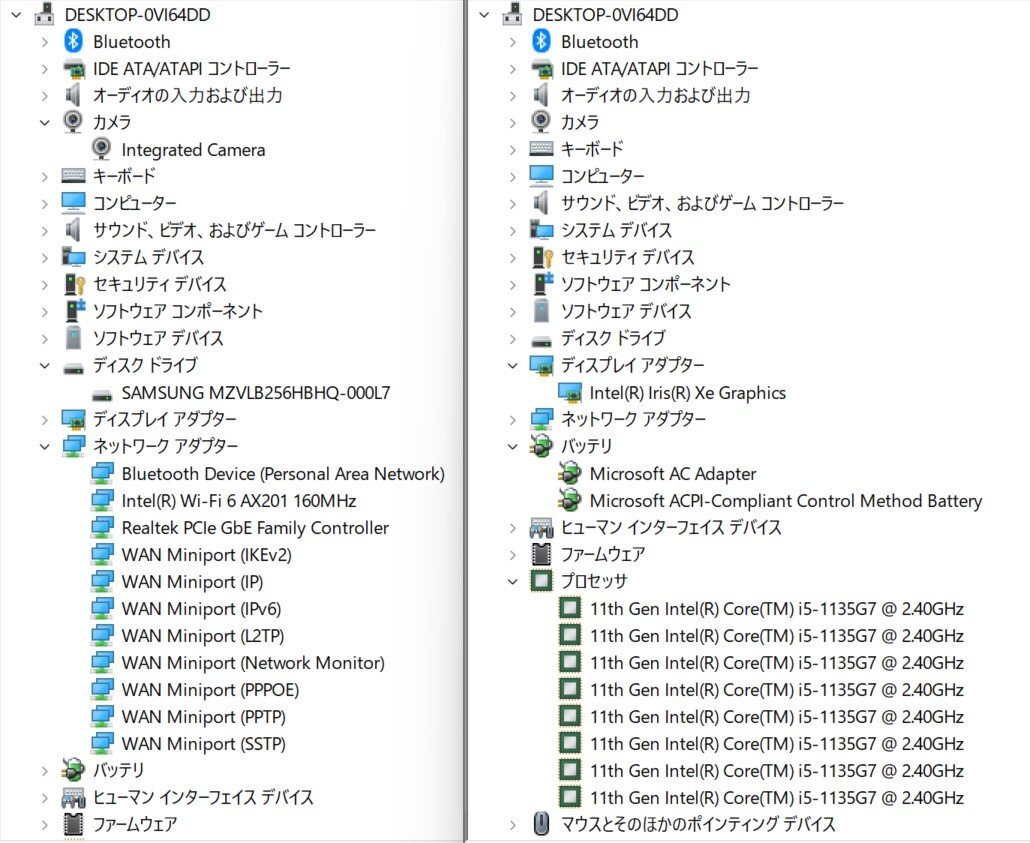Select SAMSUNG MZVLB256HBHQ-000L7 text

pos(256,393)
